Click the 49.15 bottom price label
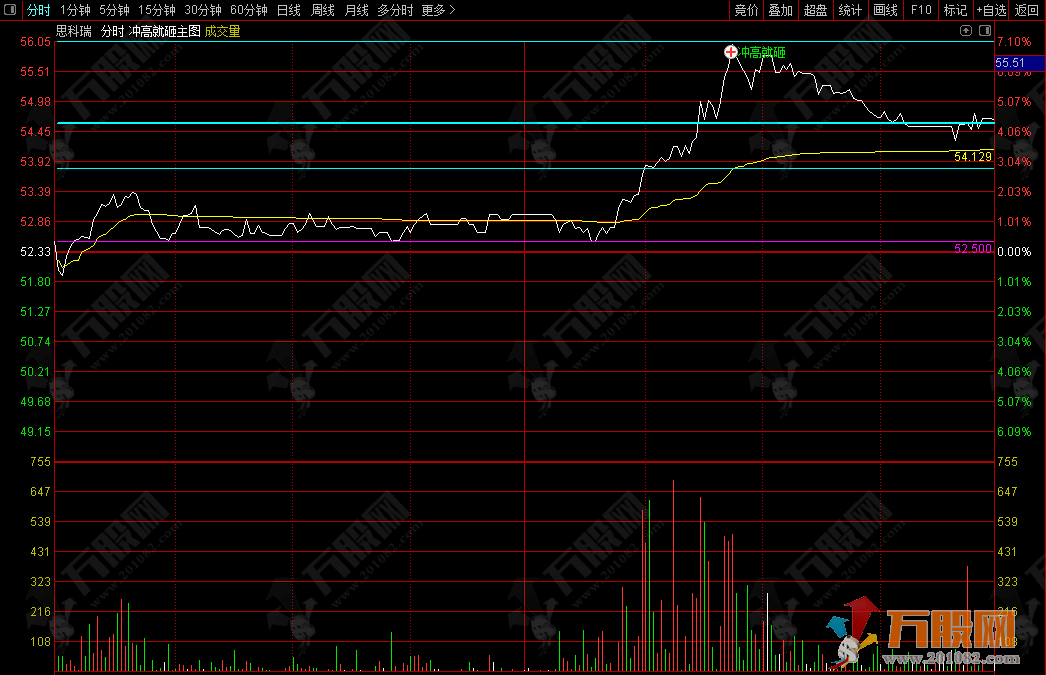 35,432
